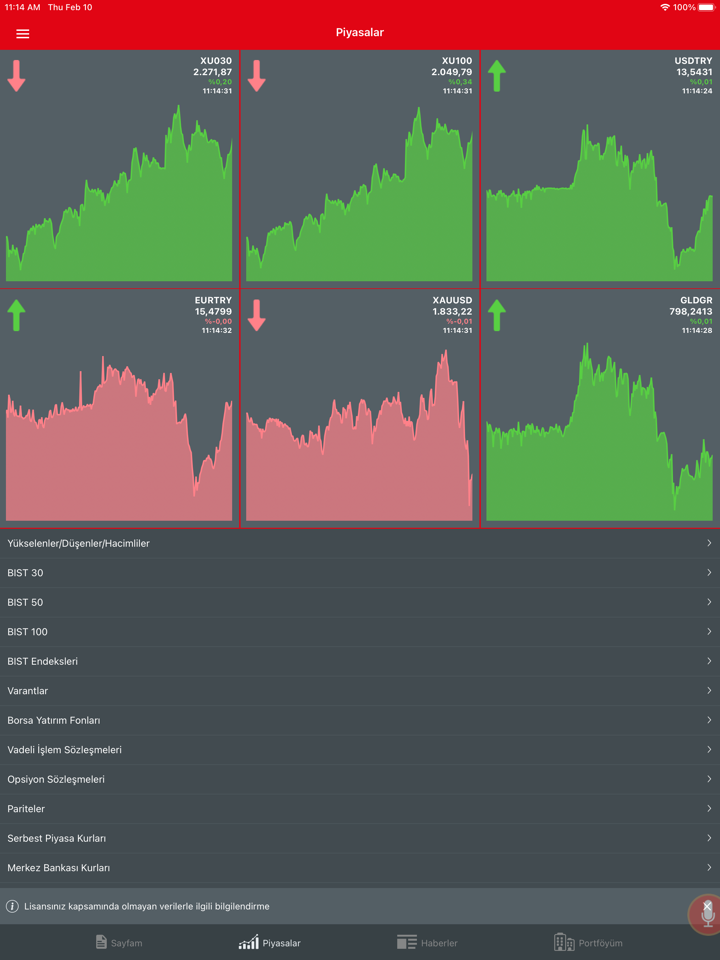The width and height of the screenshot is (720, 960).
Task: Tap the info icon beside license notice
Action: click(x=13, y=906)
